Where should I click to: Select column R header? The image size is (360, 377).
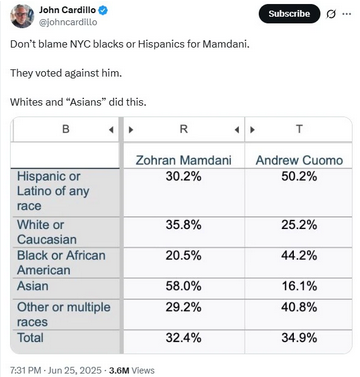coord(184,129)
